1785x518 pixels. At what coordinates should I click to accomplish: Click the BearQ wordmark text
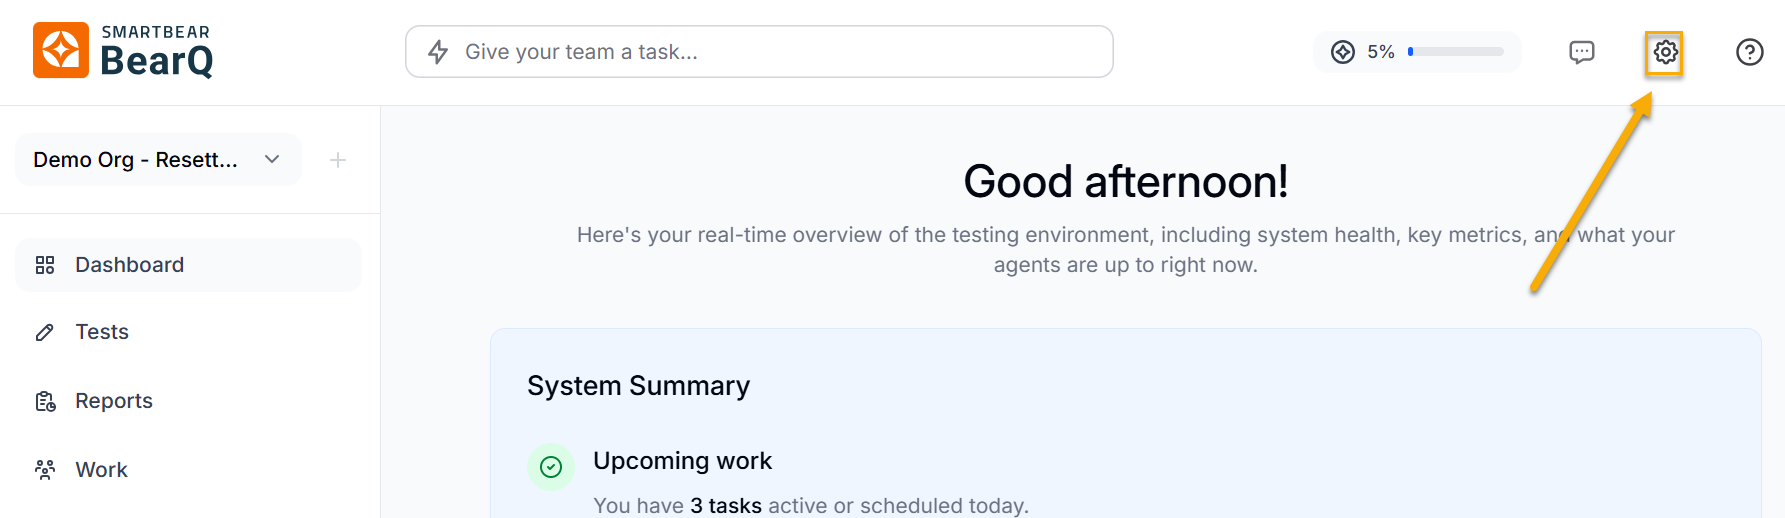157,61
